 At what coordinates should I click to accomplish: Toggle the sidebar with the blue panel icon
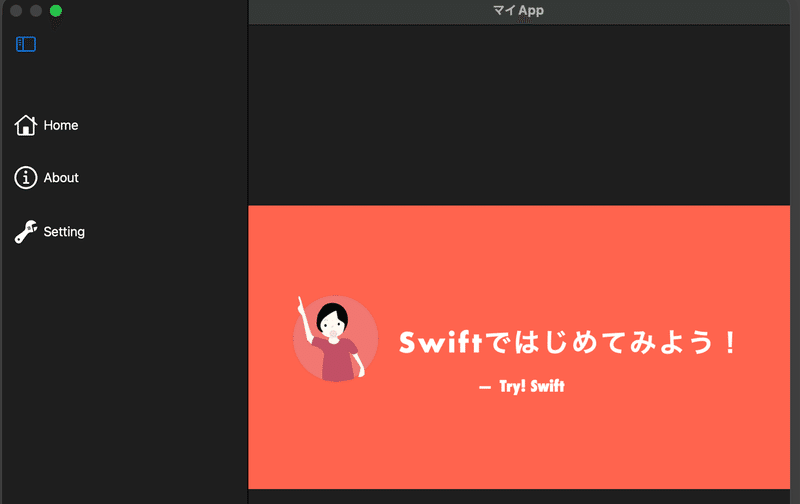(x=26, y=44)
